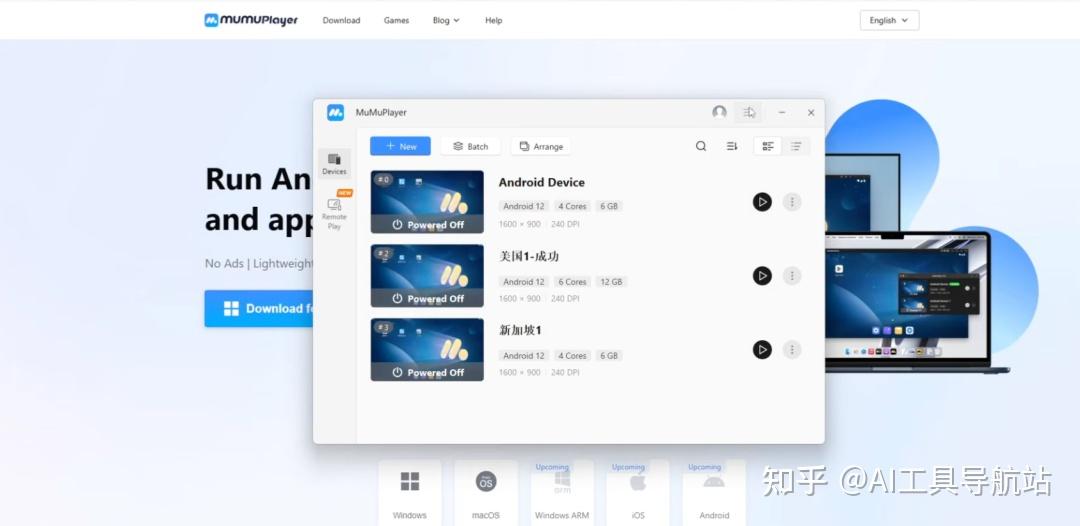Switch to compact list view layout
Screen dimensions: 1080x526
(x=796, y=146)
